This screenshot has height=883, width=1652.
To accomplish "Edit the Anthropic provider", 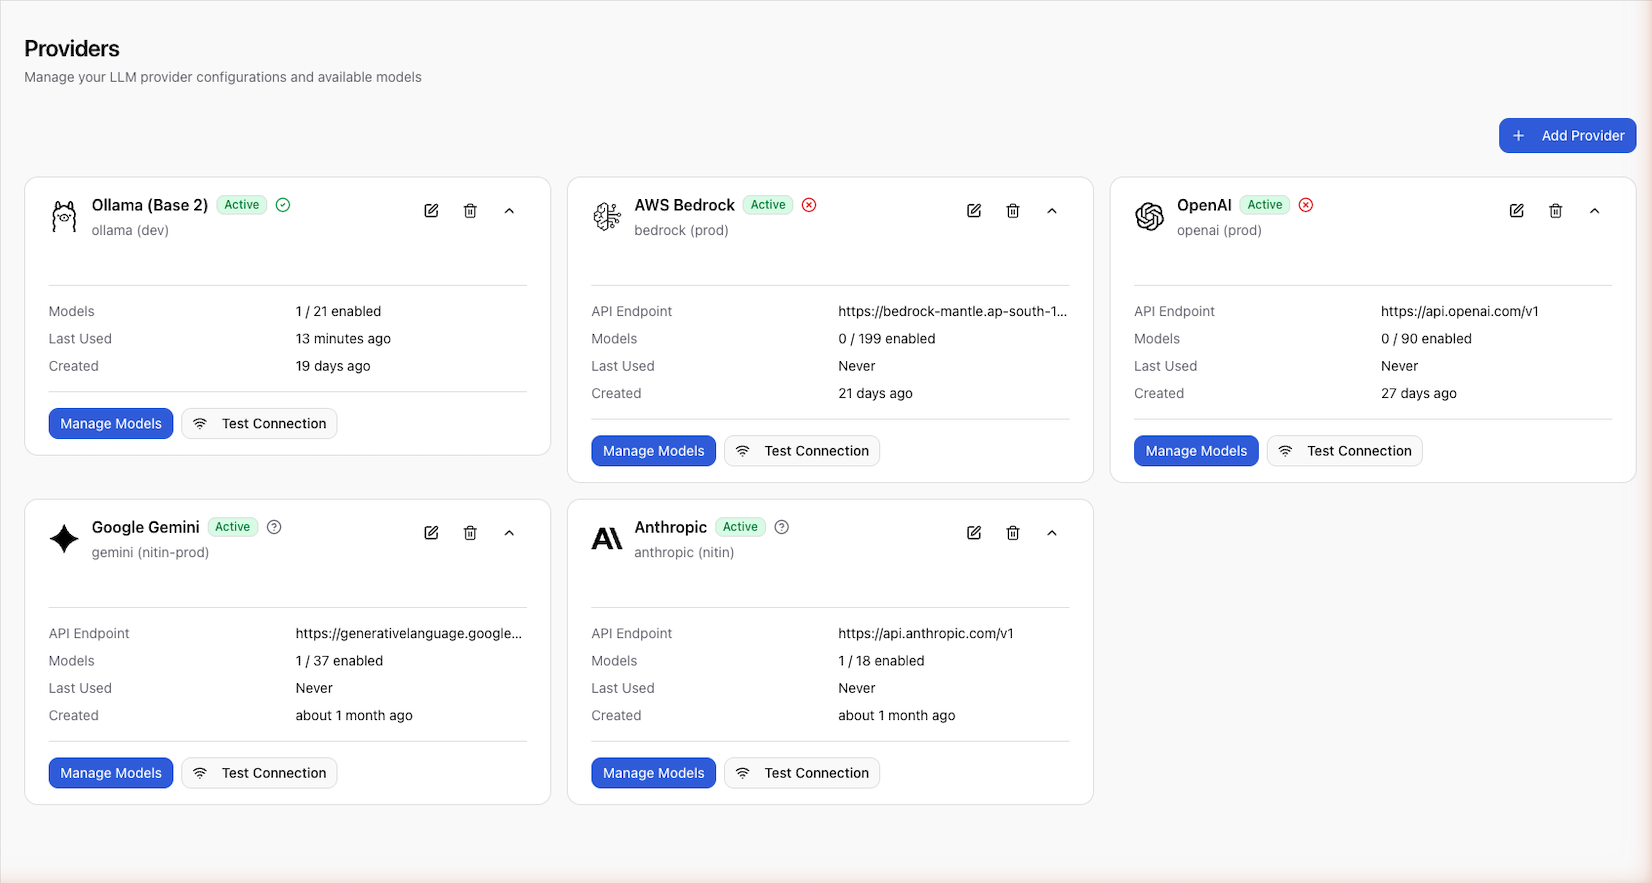I will click(974, 533).
